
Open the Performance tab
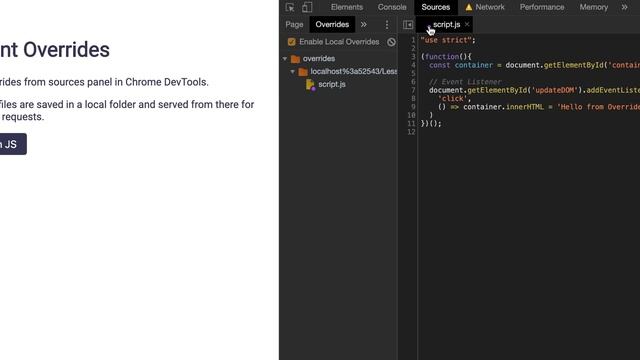click(x=542, y=7)
